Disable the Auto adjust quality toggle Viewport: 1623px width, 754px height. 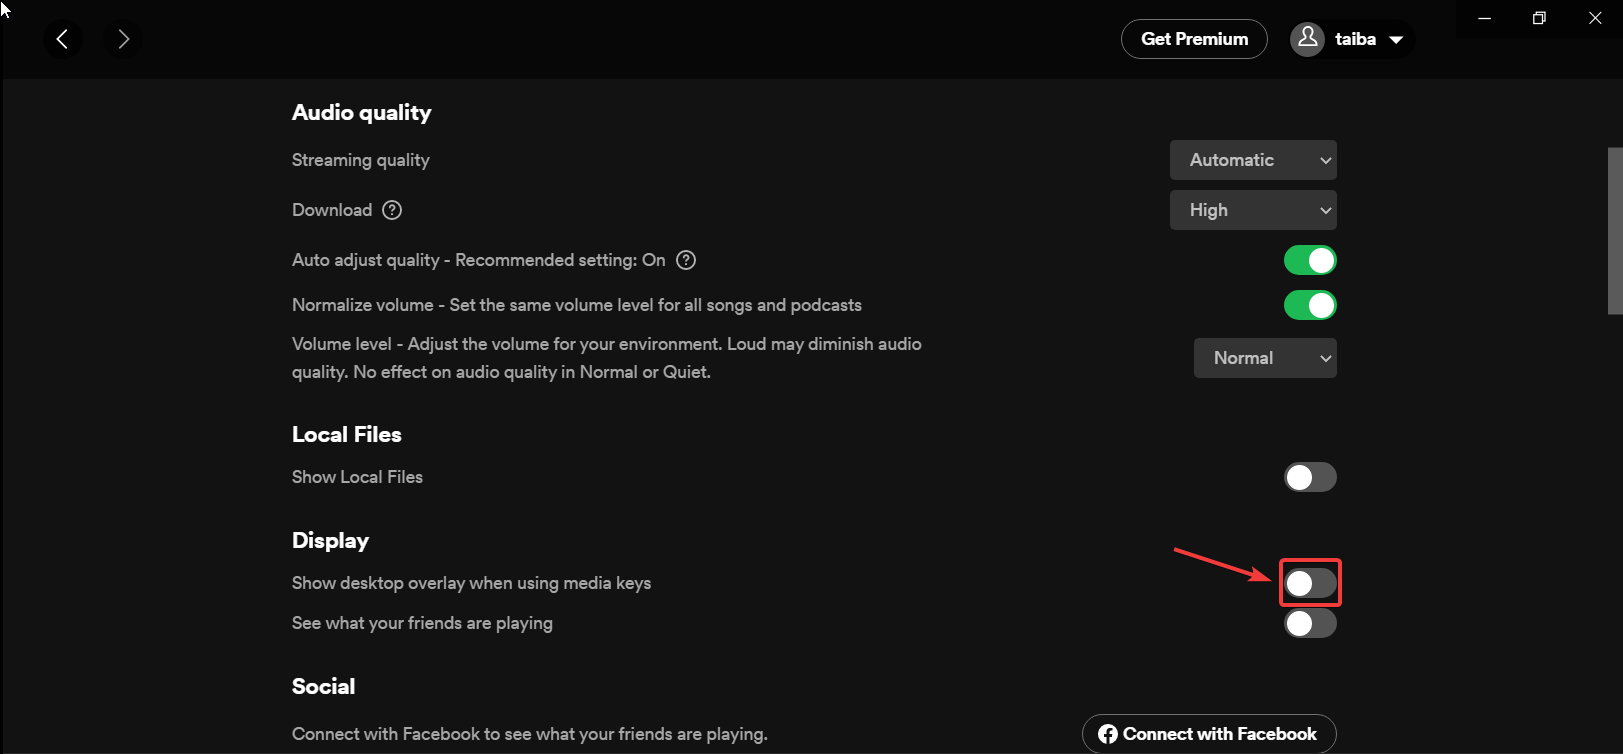[1310, 260]
